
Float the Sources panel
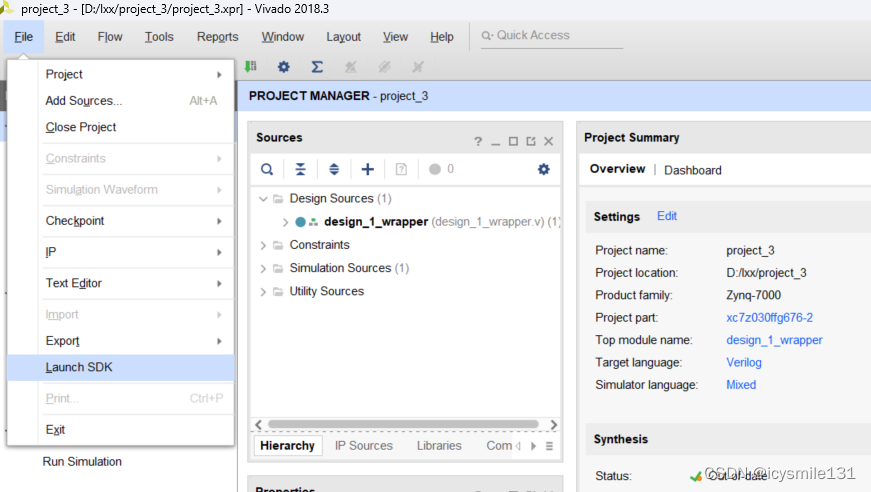coord(531,142)
